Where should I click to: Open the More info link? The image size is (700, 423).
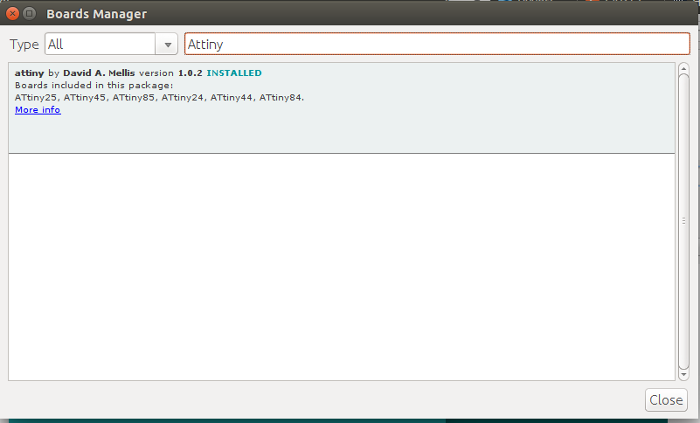click(x=38, y=110)
